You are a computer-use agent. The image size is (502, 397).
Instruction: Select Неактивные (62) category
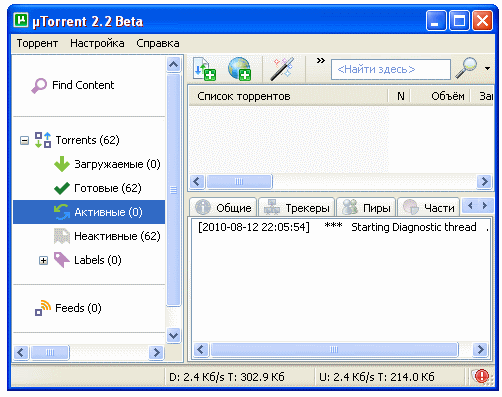tap(117, 236)
